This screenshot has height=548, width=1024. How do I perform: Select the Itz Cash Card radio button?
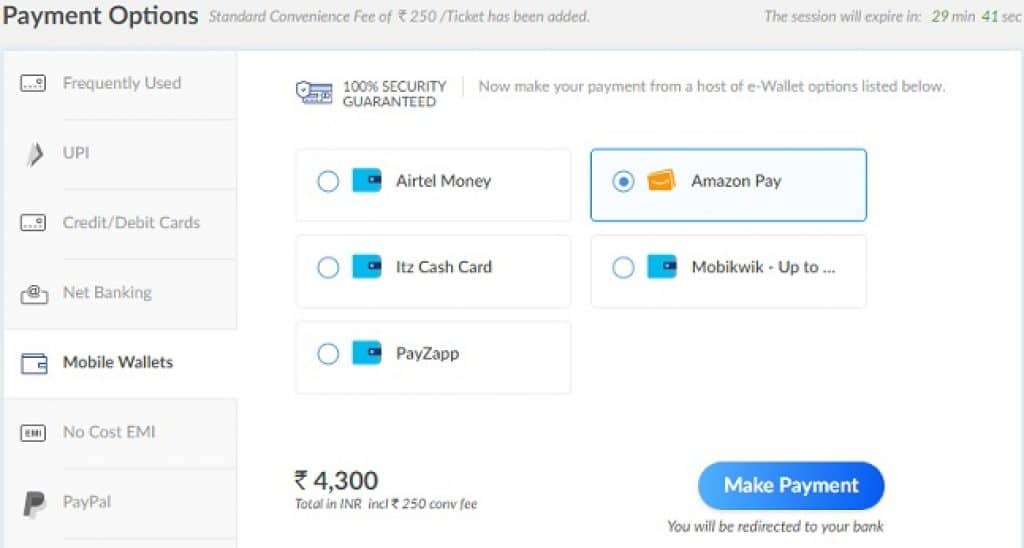point(328,267)
